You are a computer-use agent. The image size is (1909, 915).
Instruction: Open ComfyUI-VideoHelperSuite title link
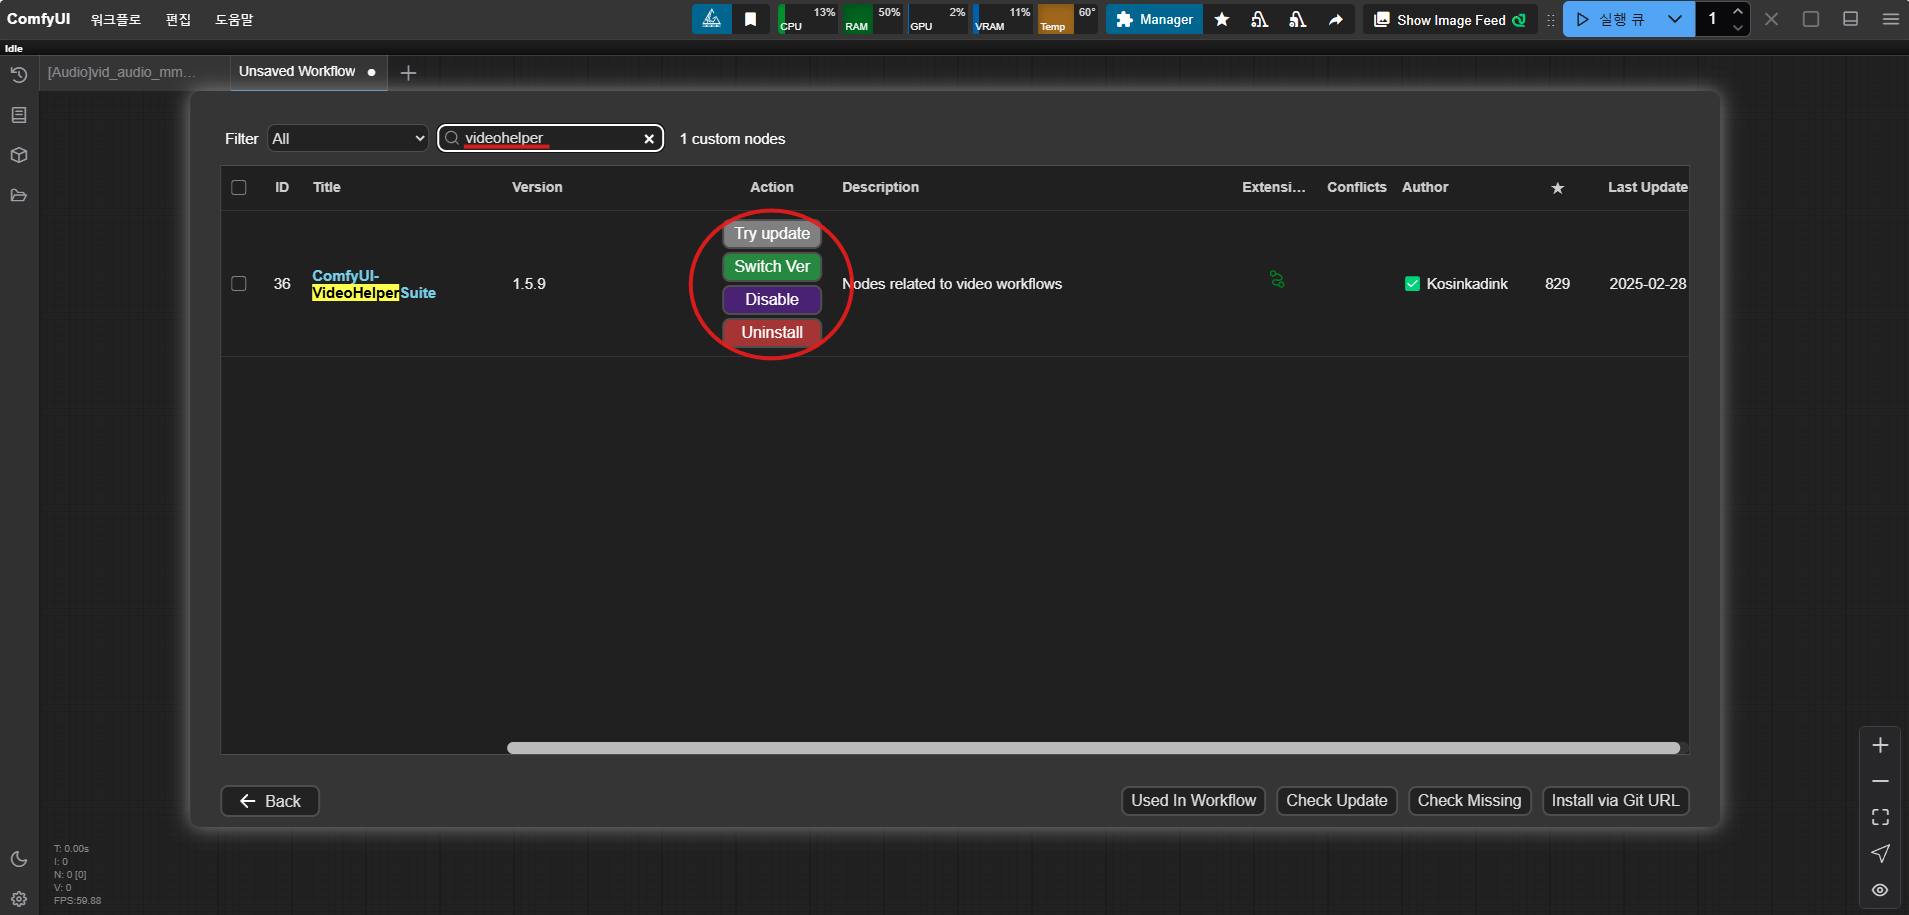pos(374,284)
